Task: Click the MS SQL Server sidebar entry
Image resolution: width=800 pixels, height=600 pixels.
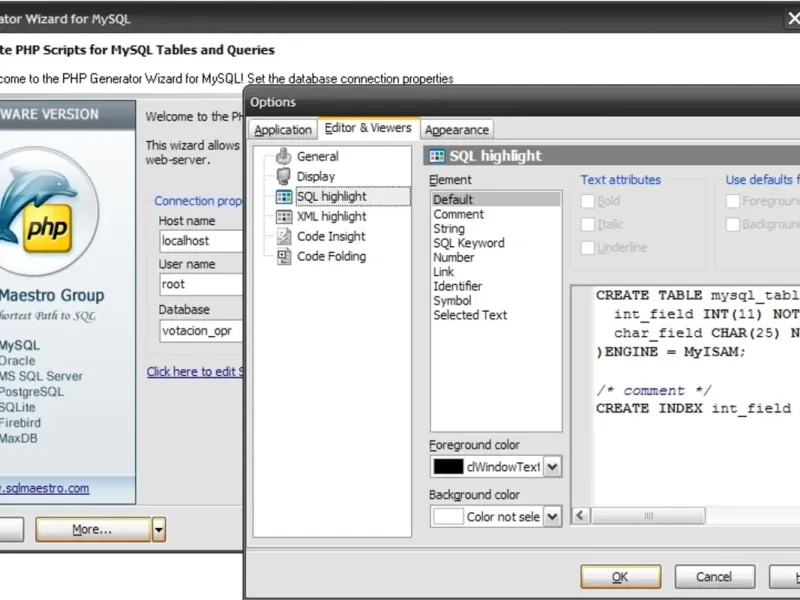Action: point(41,377)
